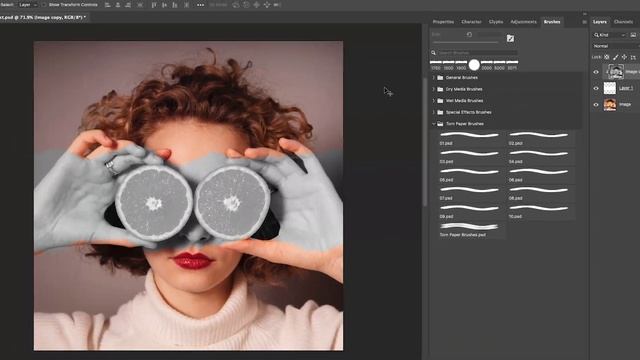Switch to Character tab

[x=471, y=22]
